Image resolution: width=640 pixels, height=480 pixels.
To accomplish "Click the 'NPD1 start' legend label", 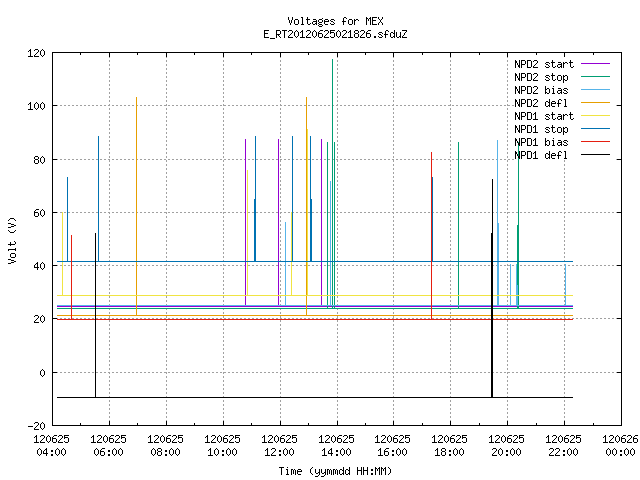I will (x=544, y=116).
